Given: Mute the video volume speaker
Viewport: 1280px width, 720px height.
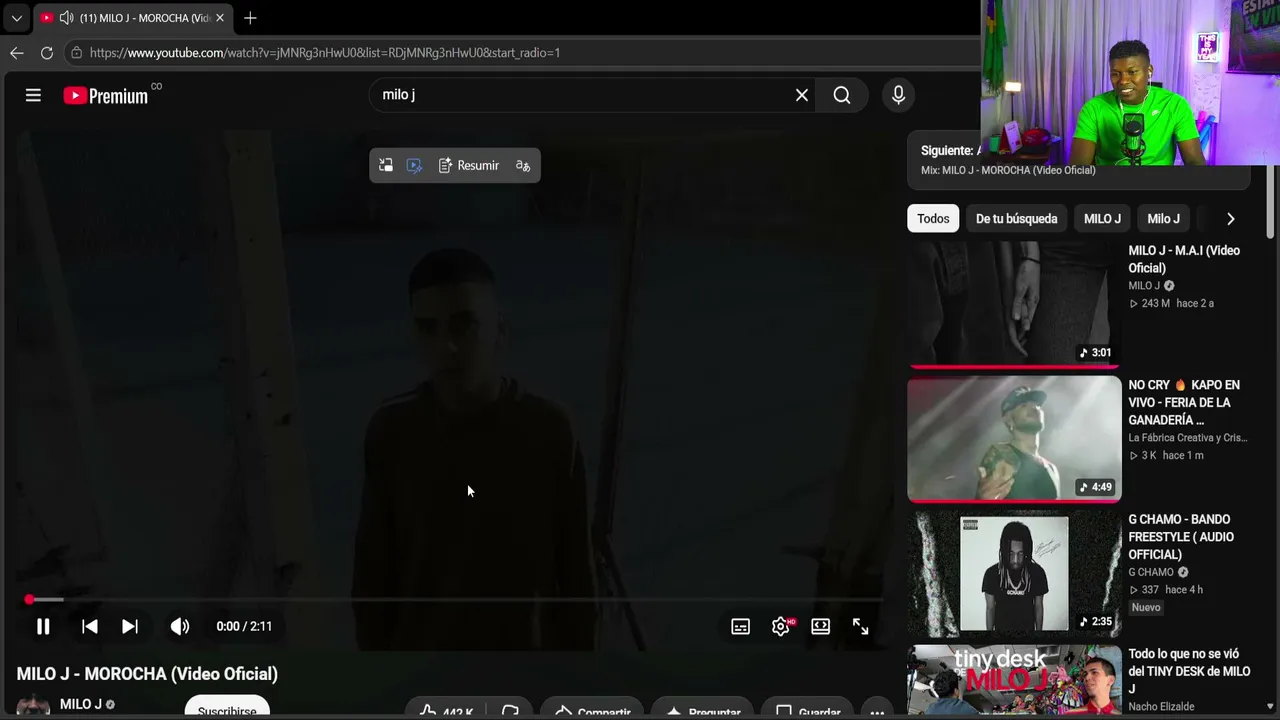Looking at the screenshot, I should [x=180, y=626].
